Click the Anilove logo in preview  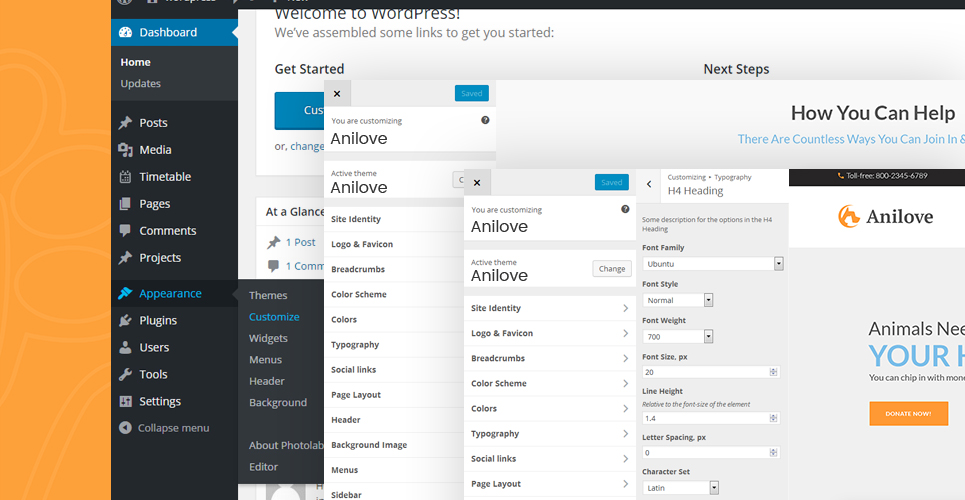(x=886, y=216)
